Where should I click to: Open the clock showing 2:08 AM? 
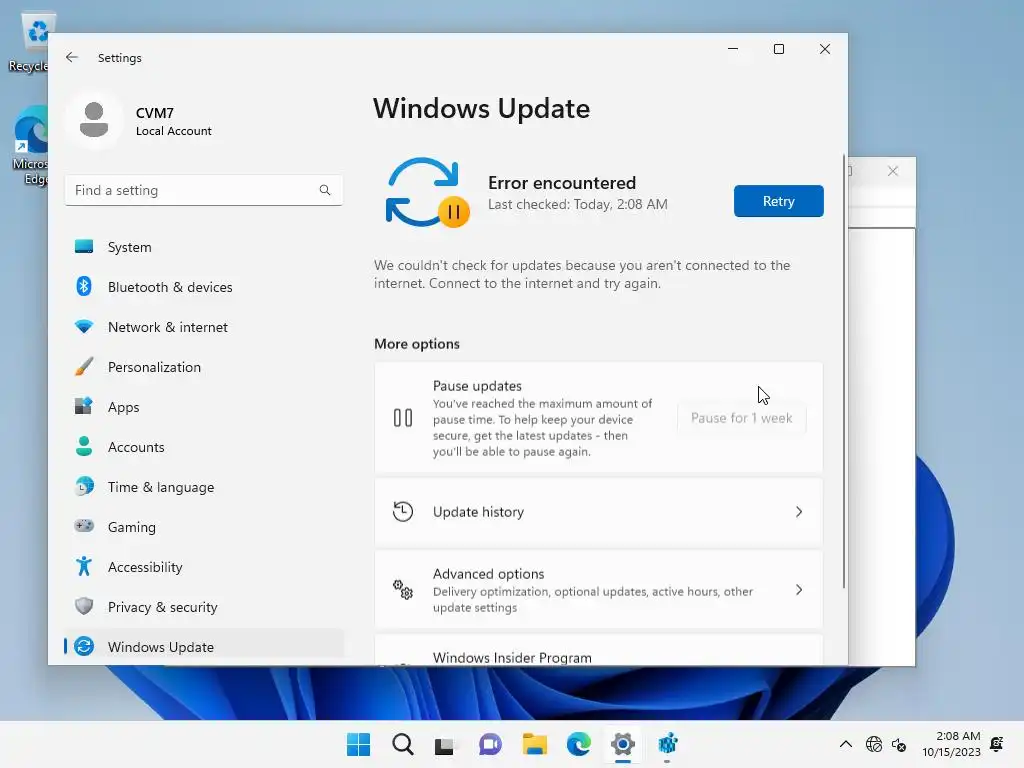[952, 744]
